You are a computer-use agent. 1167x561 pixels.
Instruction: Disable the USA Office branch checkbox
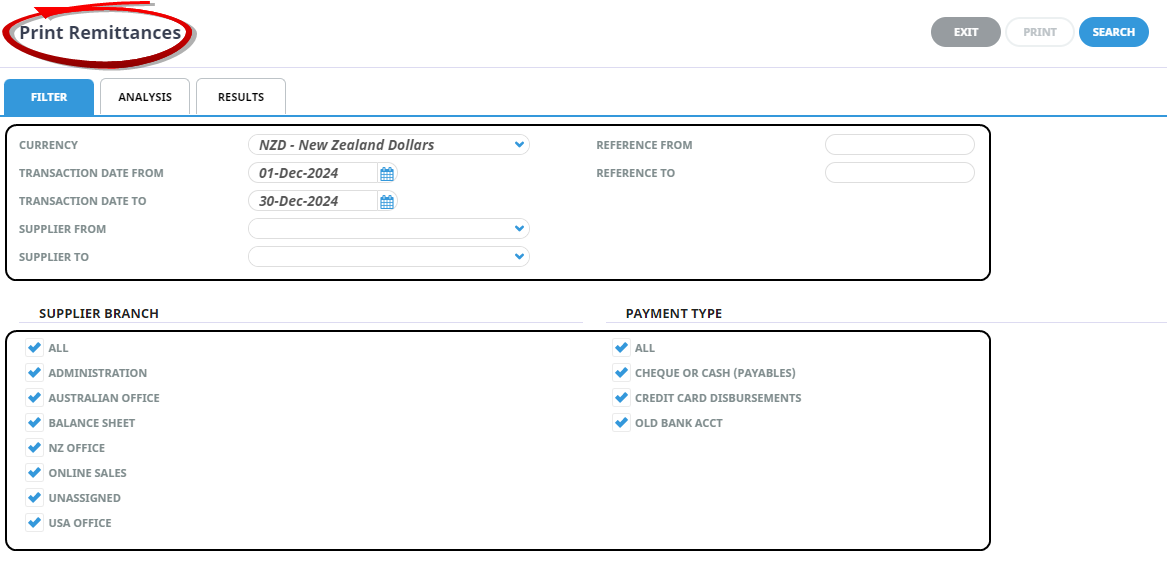pyautogui.click(x=35, y=523)
